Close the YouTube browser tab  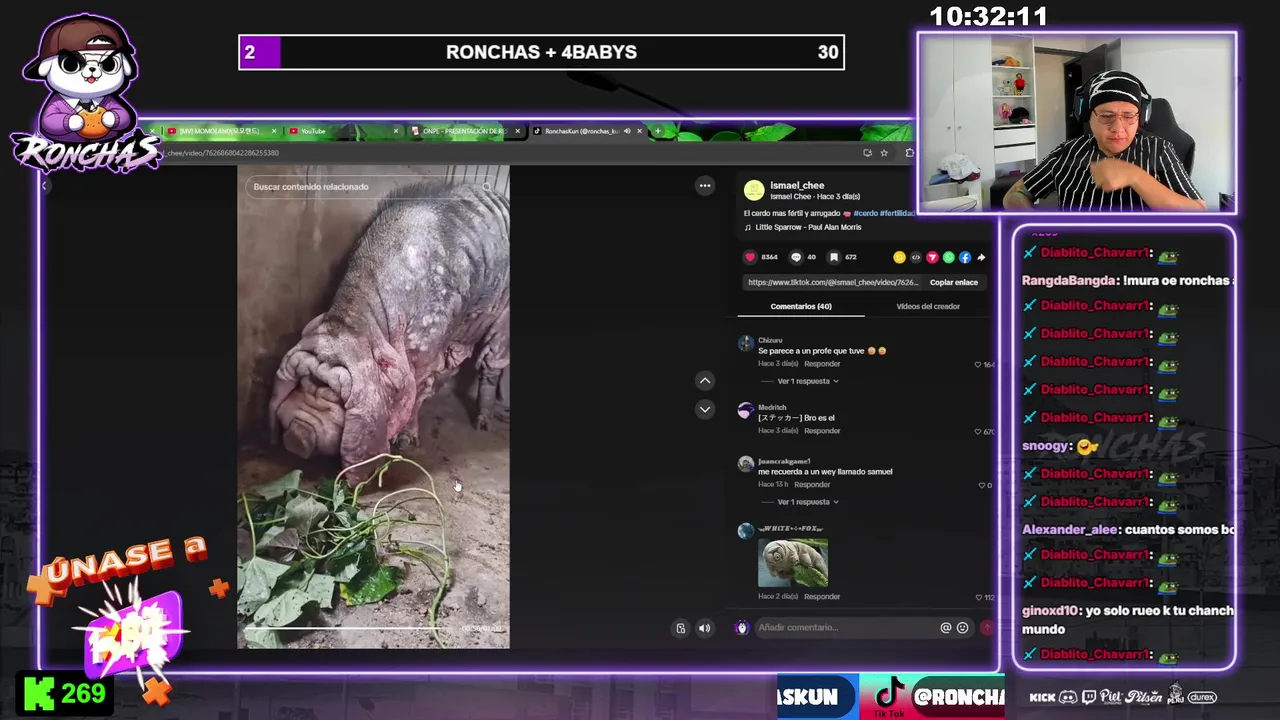tap(396, 131)
